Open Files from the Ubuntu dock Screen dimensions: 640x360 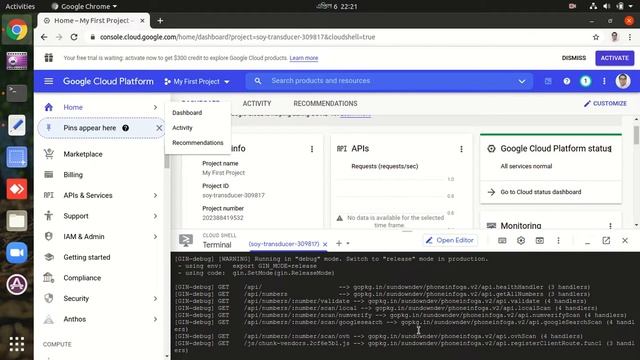pos(17,221)
